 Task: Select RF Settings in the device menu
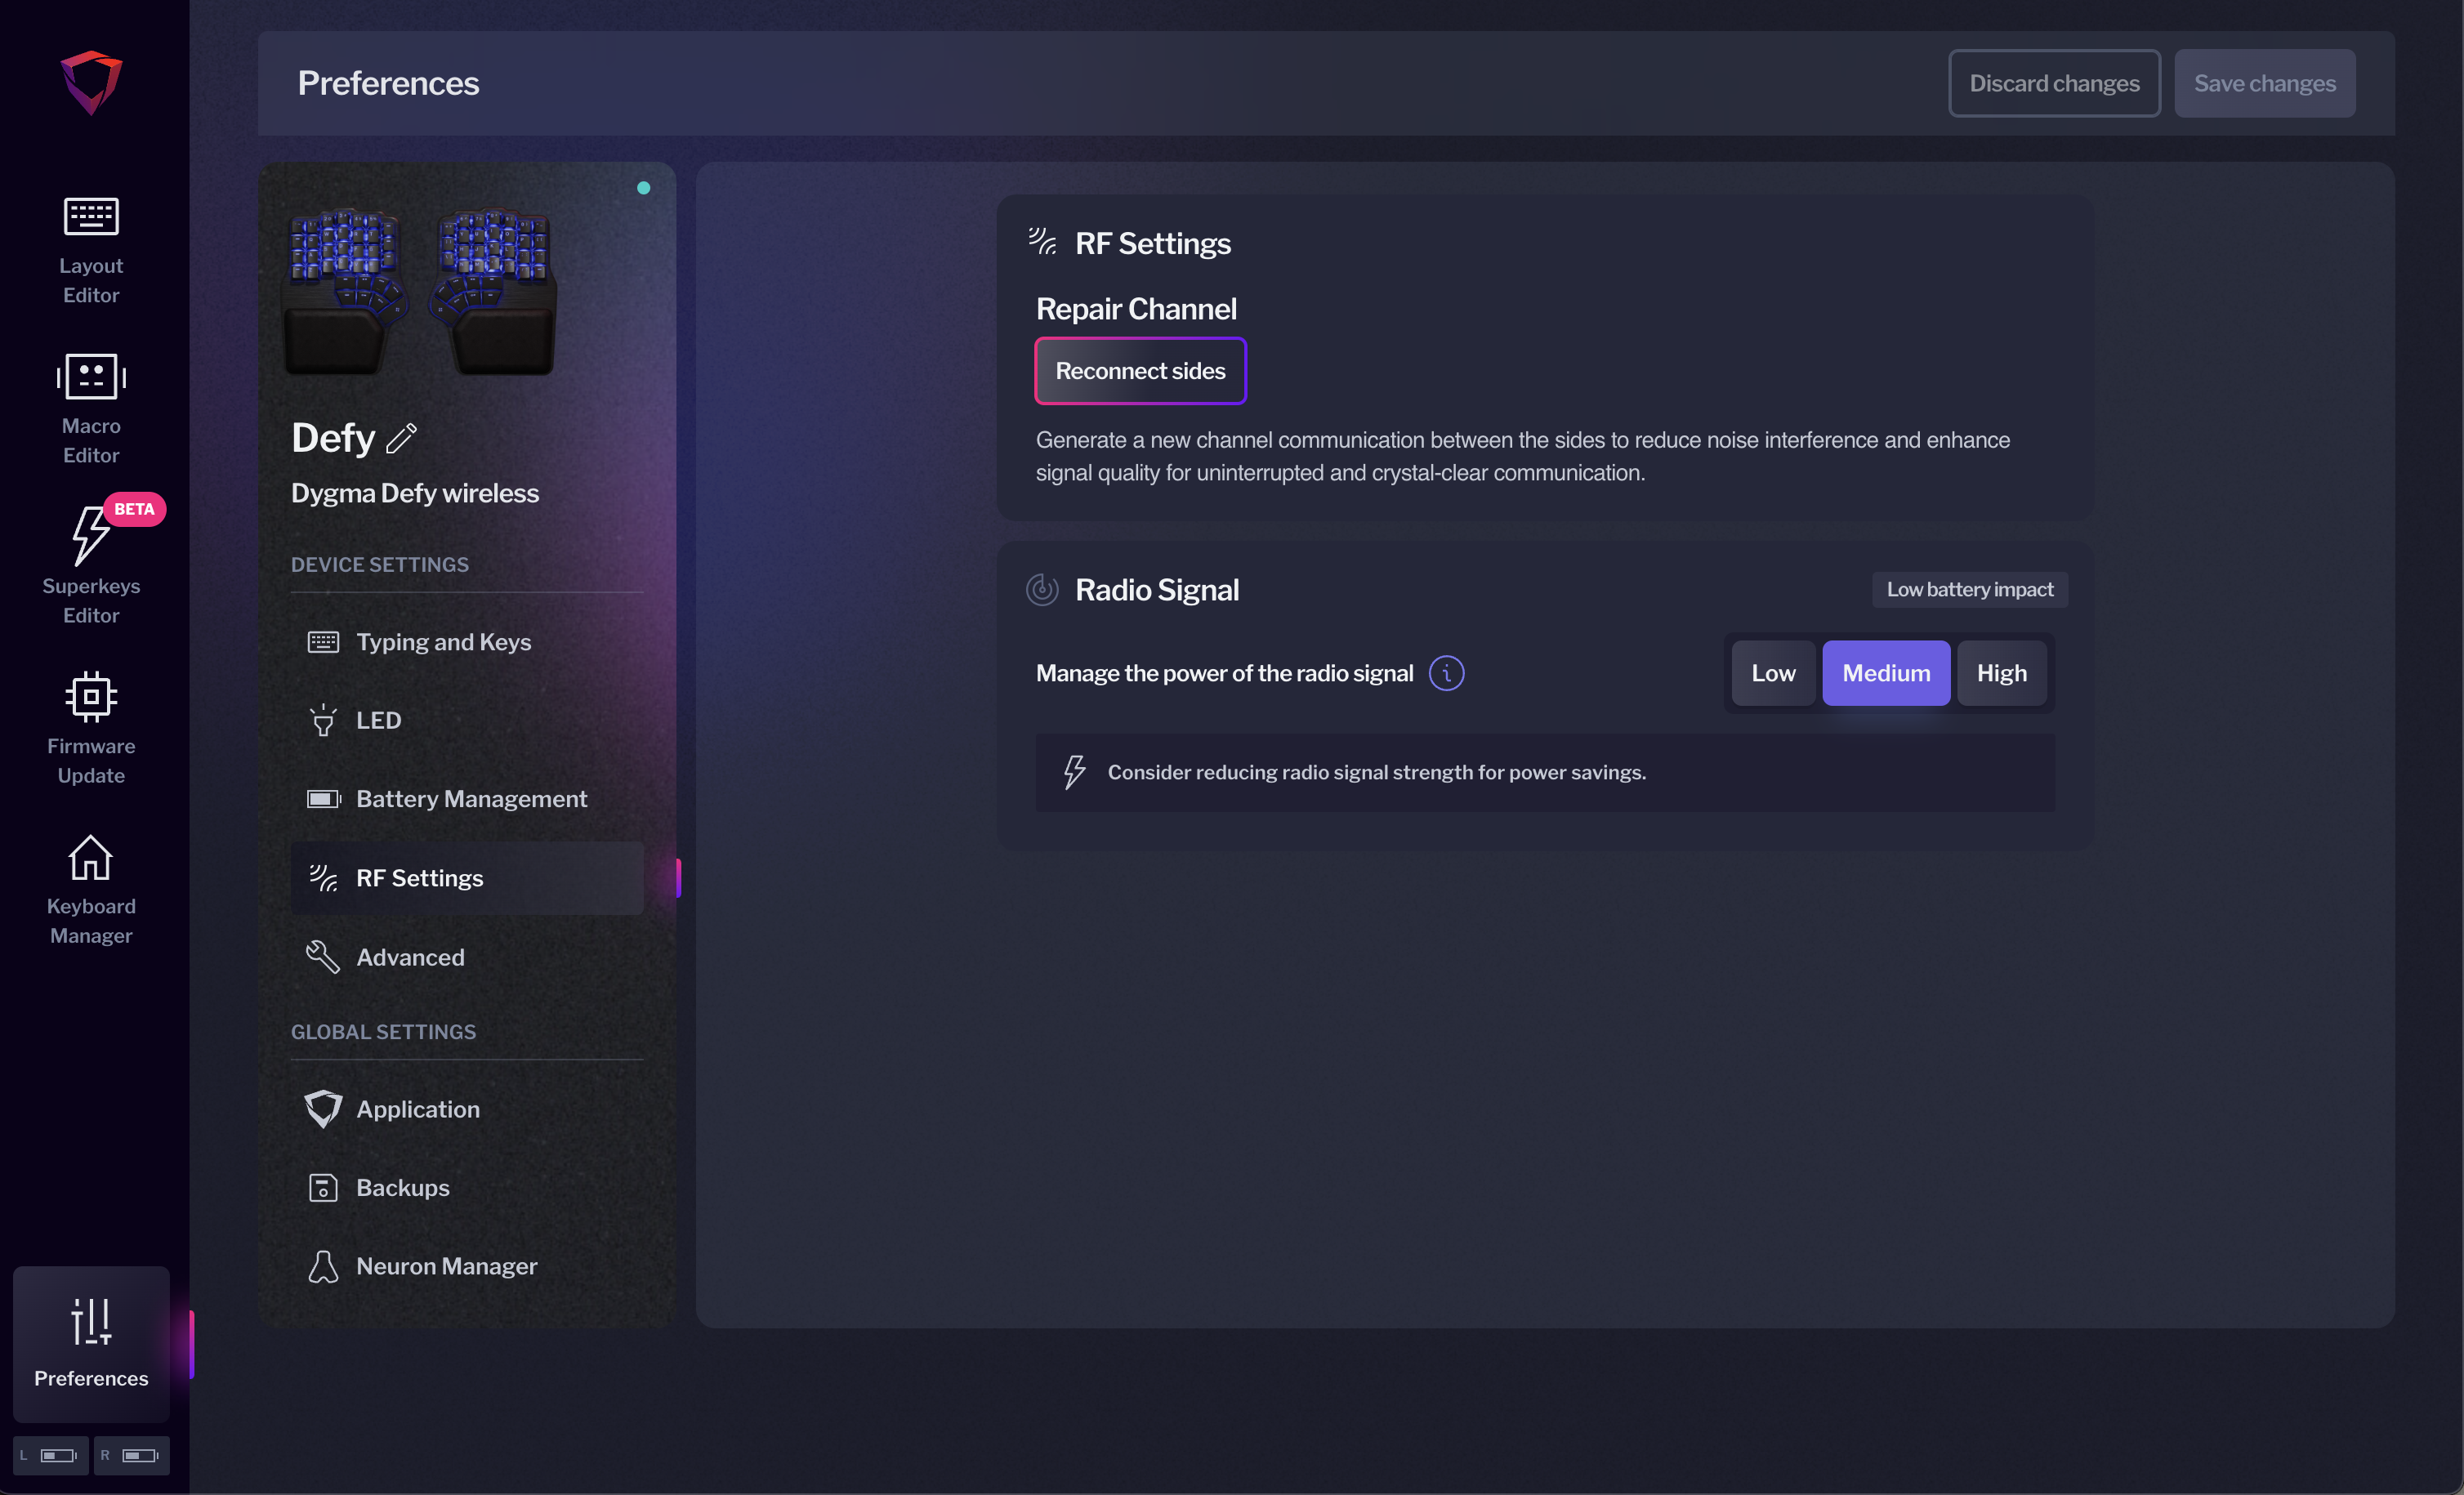pyautogui.click(x=467, y=878)
